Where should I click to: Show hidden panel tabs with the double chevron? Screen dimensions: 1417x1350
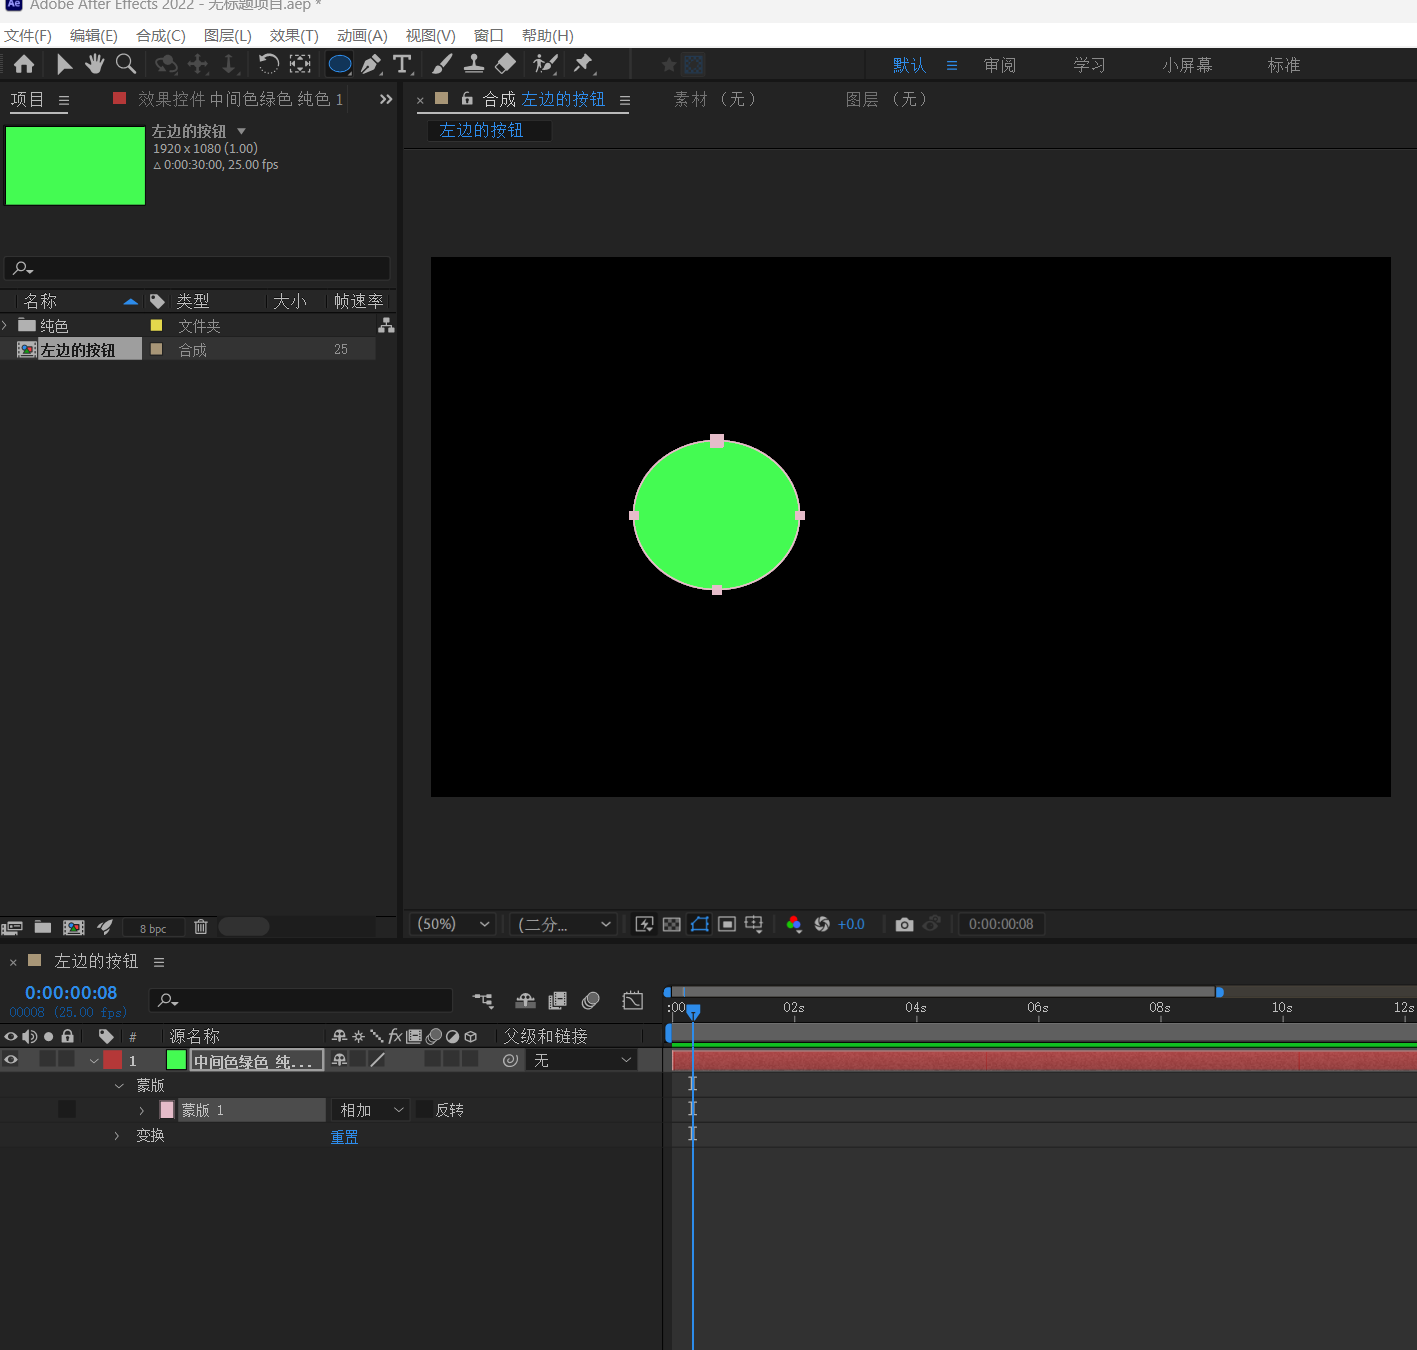click(x=386, y=99)
